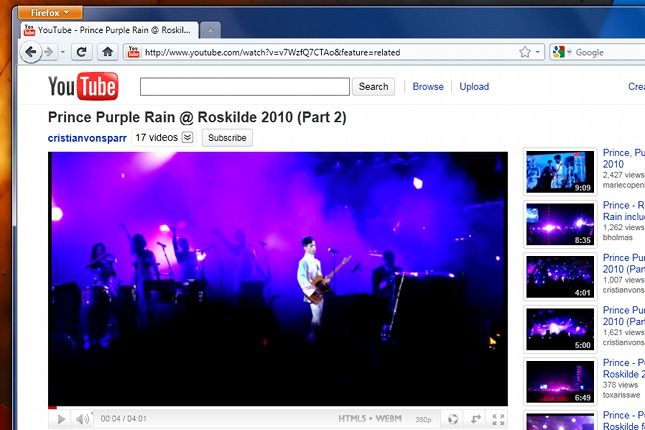Select the YouTube Prince Purple Rain tab
The width and height of the screenshot is (645, 430).
tap(109, 30)
